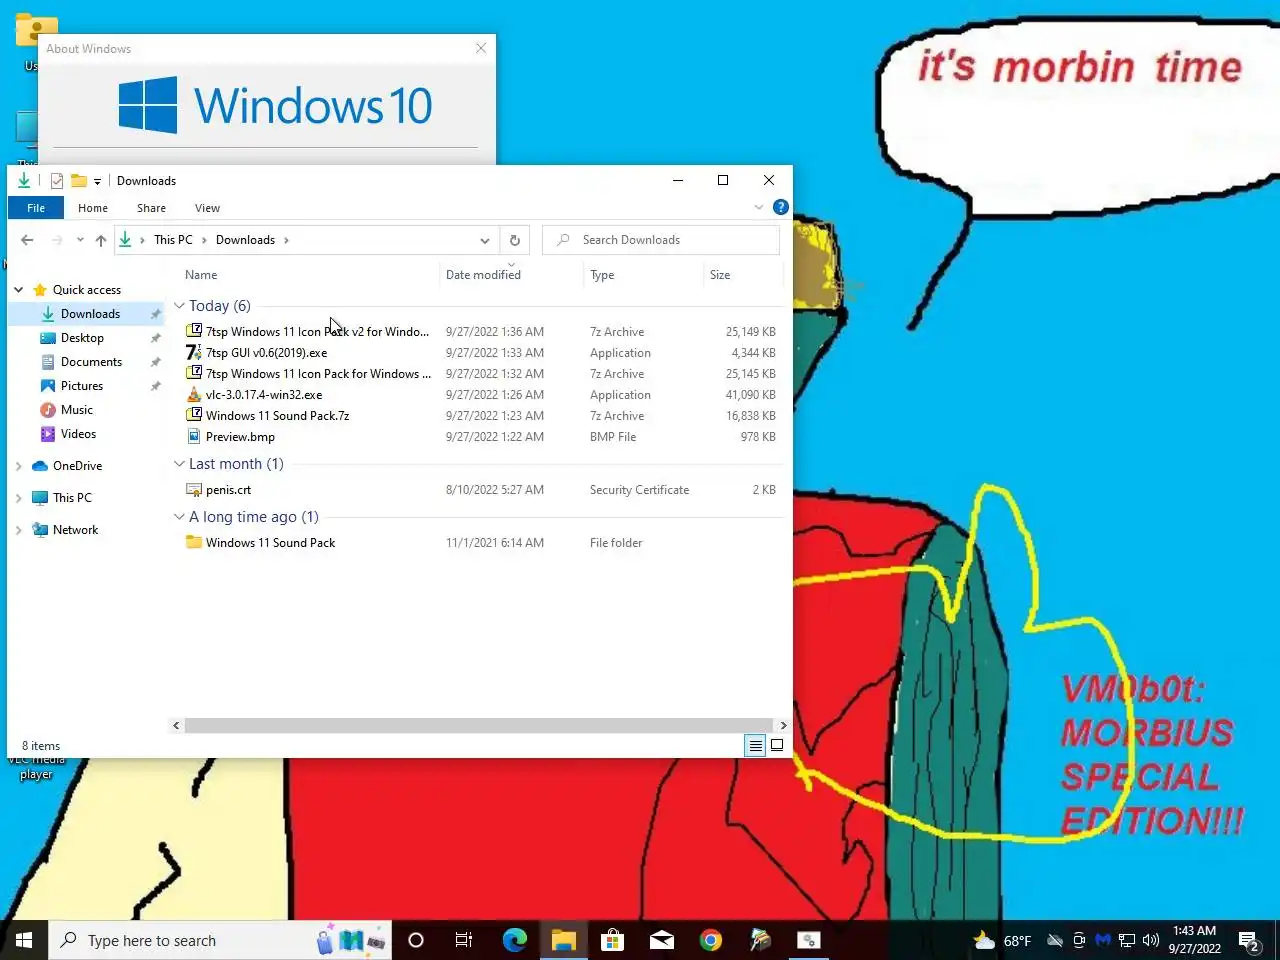
Task: Close the About Windows dialog
Action: (x=481, y=48)
